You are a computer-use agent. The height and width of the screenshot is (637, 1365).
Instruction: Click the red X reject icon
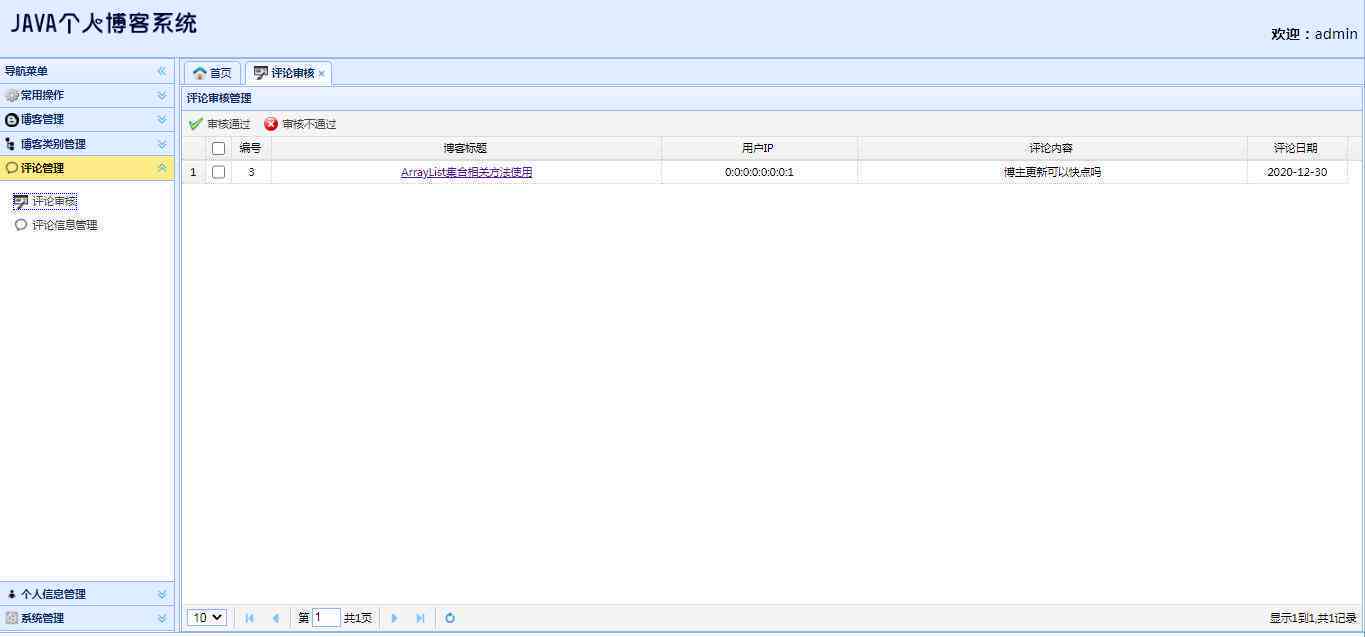[x=271, y=124]
